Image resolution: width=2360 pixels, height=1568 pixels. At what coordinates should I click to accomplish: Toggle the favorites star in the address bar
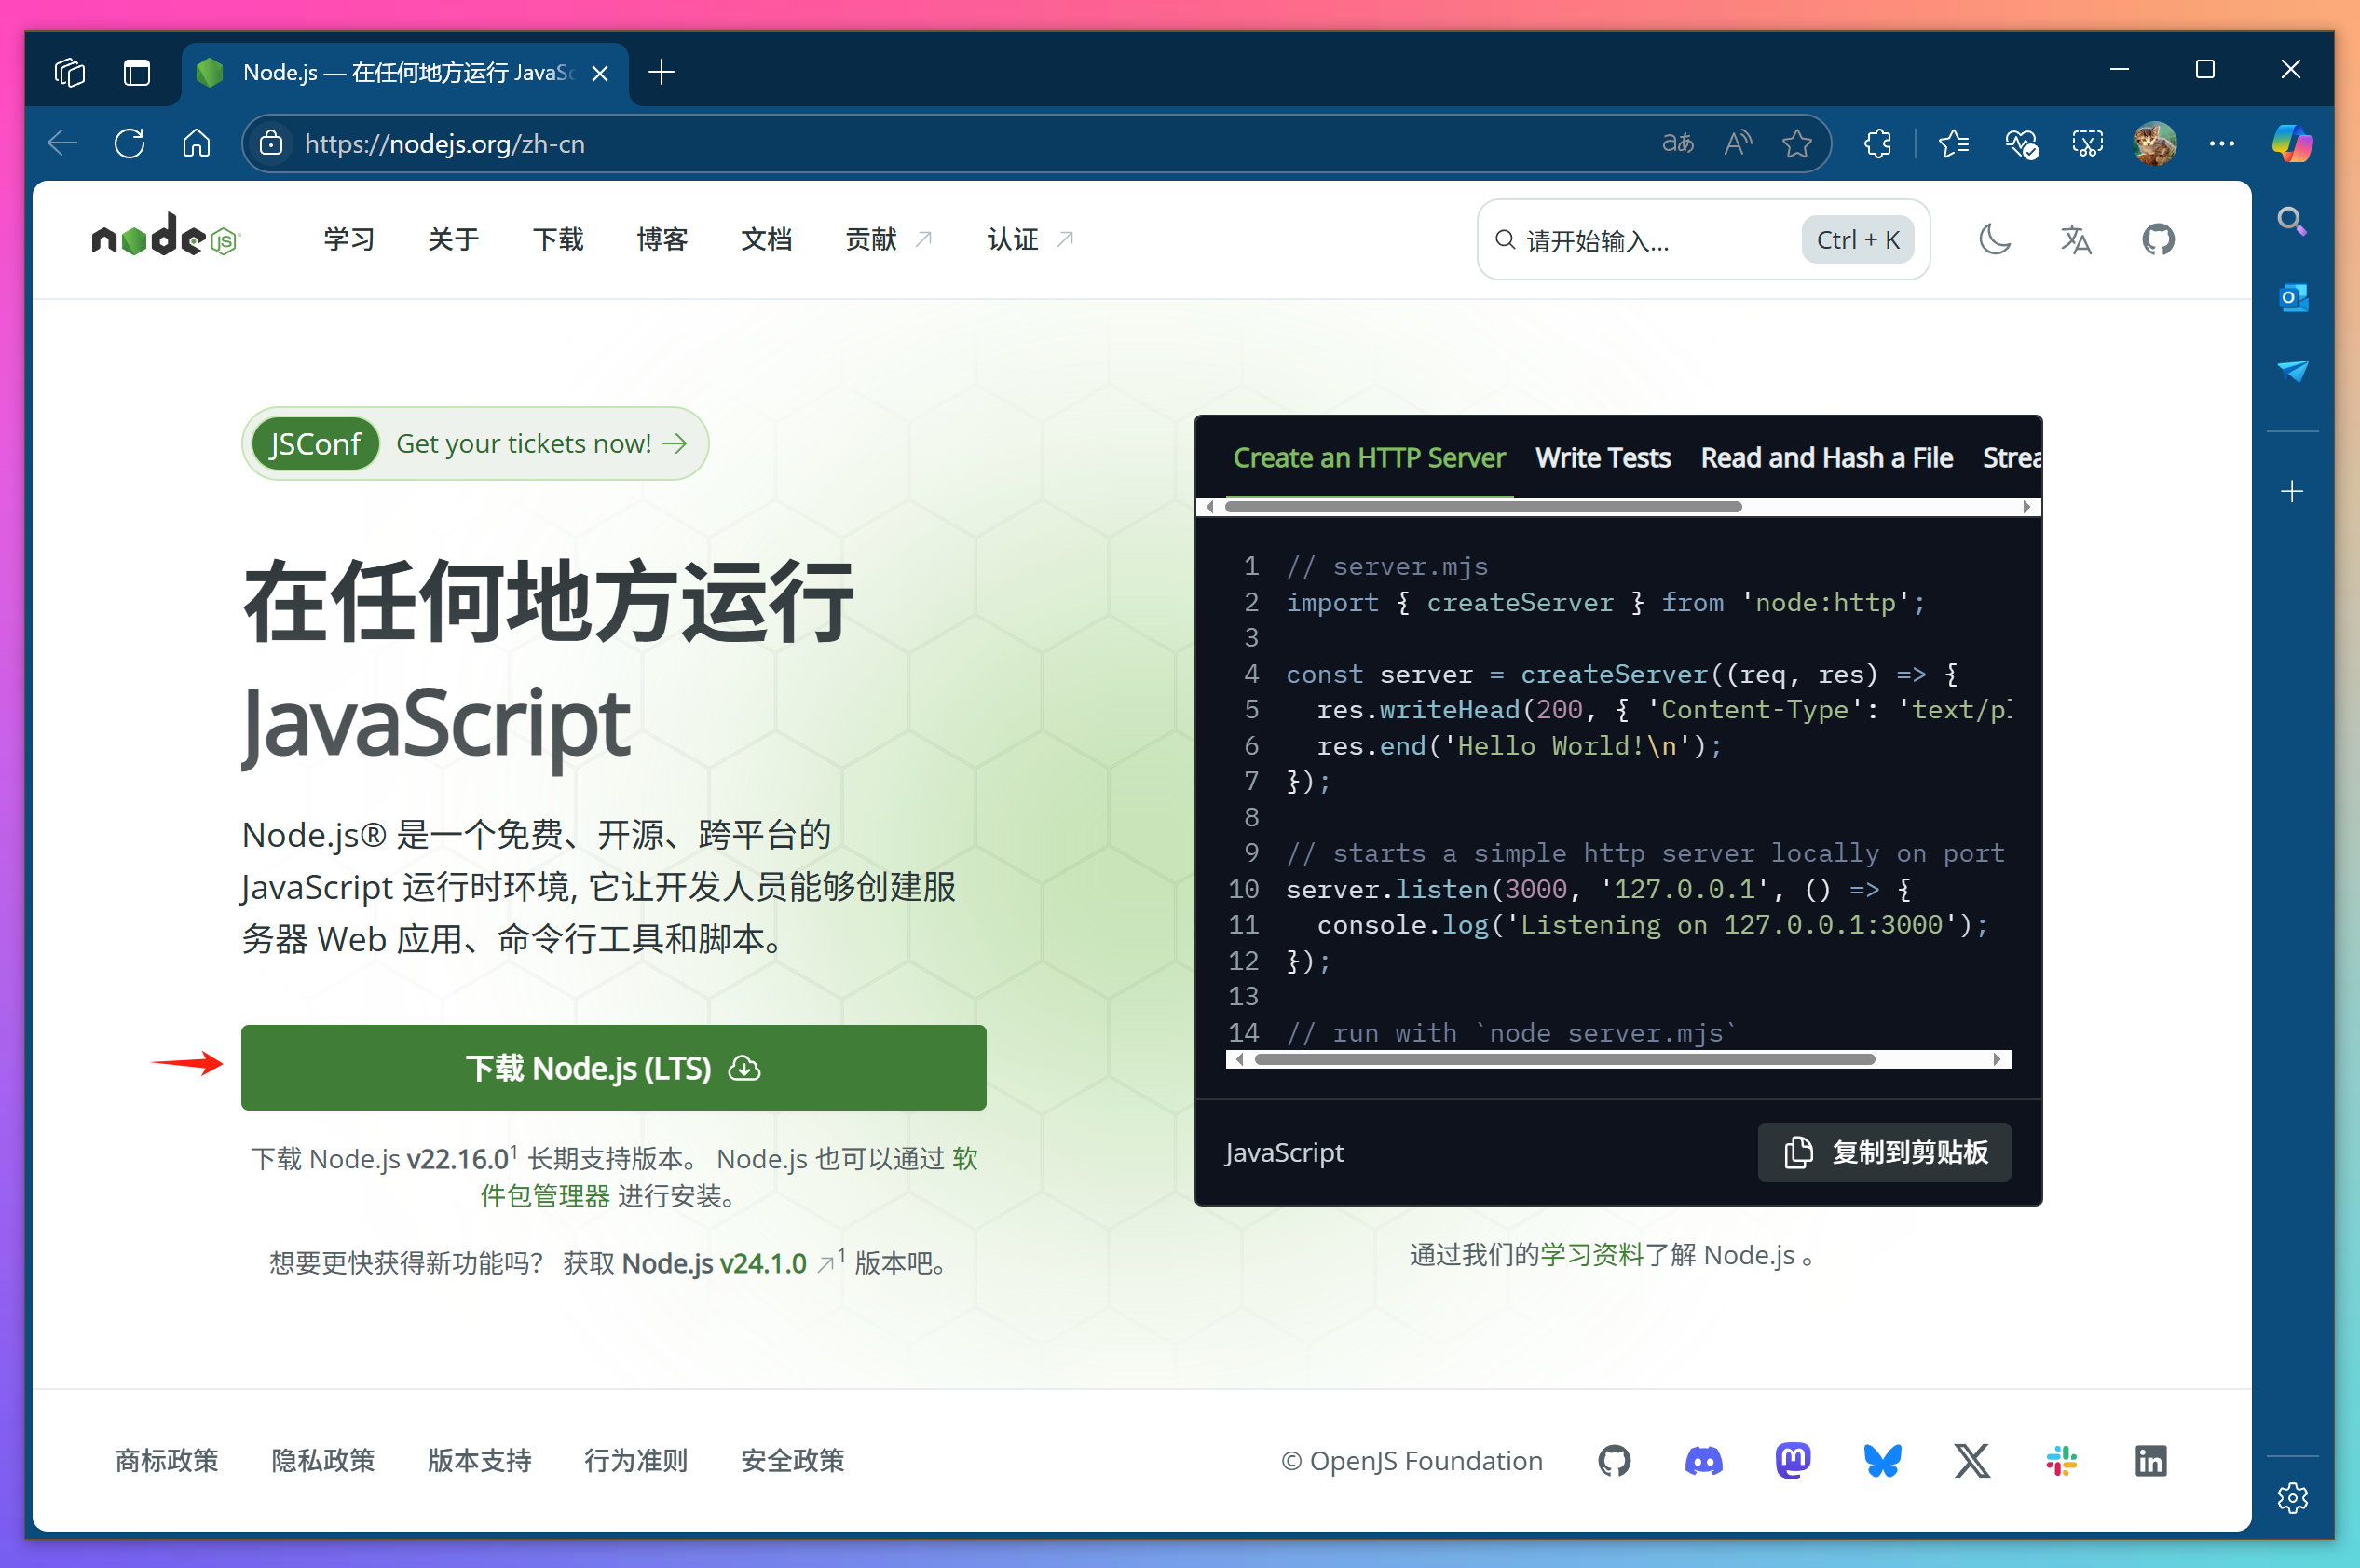pos(1796,143)
